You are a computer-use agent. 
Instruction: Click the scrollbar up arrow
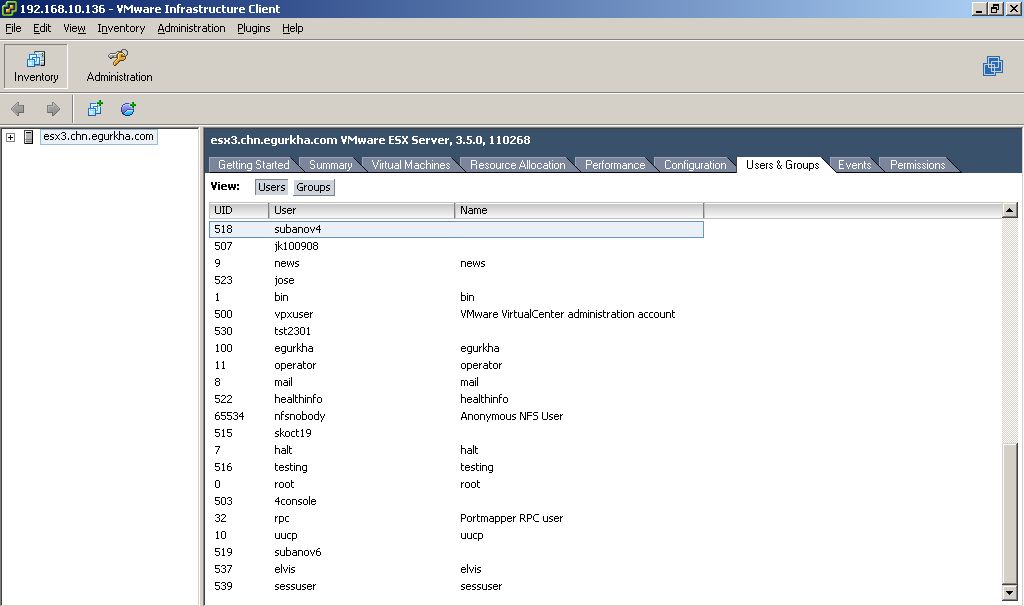[x=1010, y=210]
